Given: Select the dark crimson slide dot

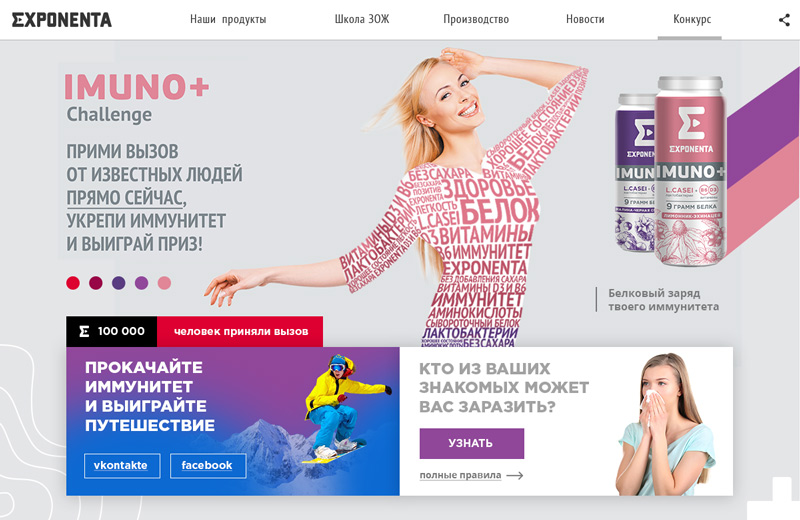Looking at the screenshot, I should pos(96,283).
